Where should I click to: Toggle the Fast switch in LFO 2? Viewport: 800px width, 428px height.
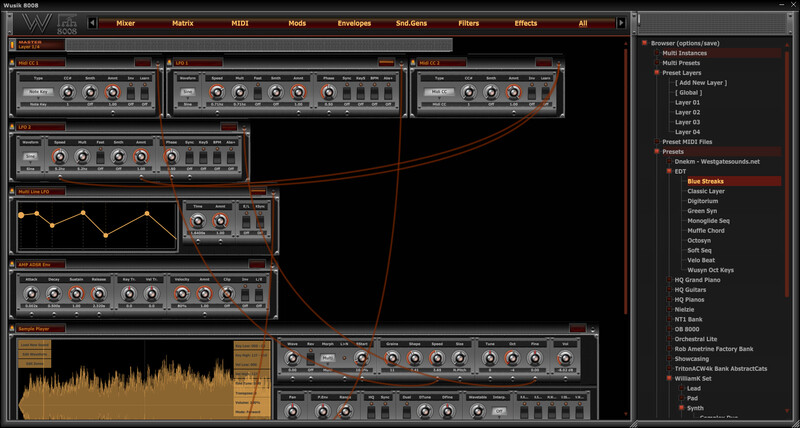[100, 156]
